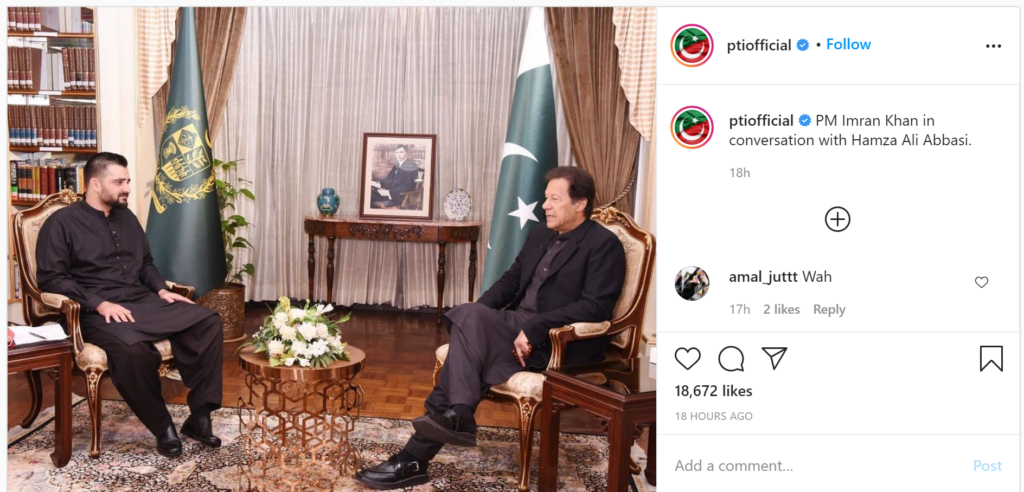Click the ptiofficial username in header
This screenshot has width=1024, height=492.
coord(760,45)
